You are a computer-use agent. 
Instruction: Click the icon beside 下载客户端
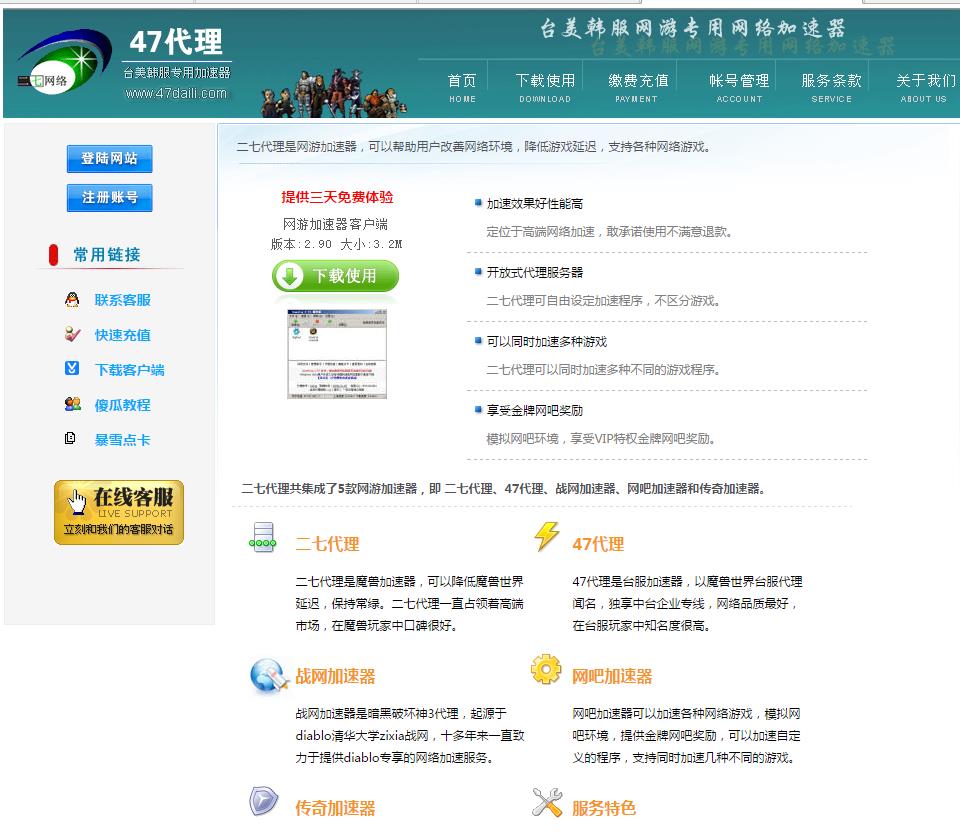(72, 369)
